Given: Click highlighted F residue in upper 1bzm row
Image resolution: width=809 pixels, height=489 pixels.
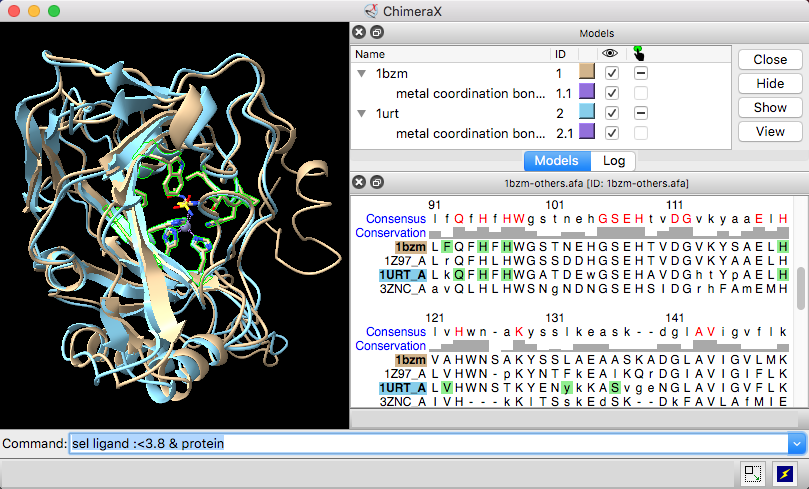Looking at the screenshot, I should (447, 247).
